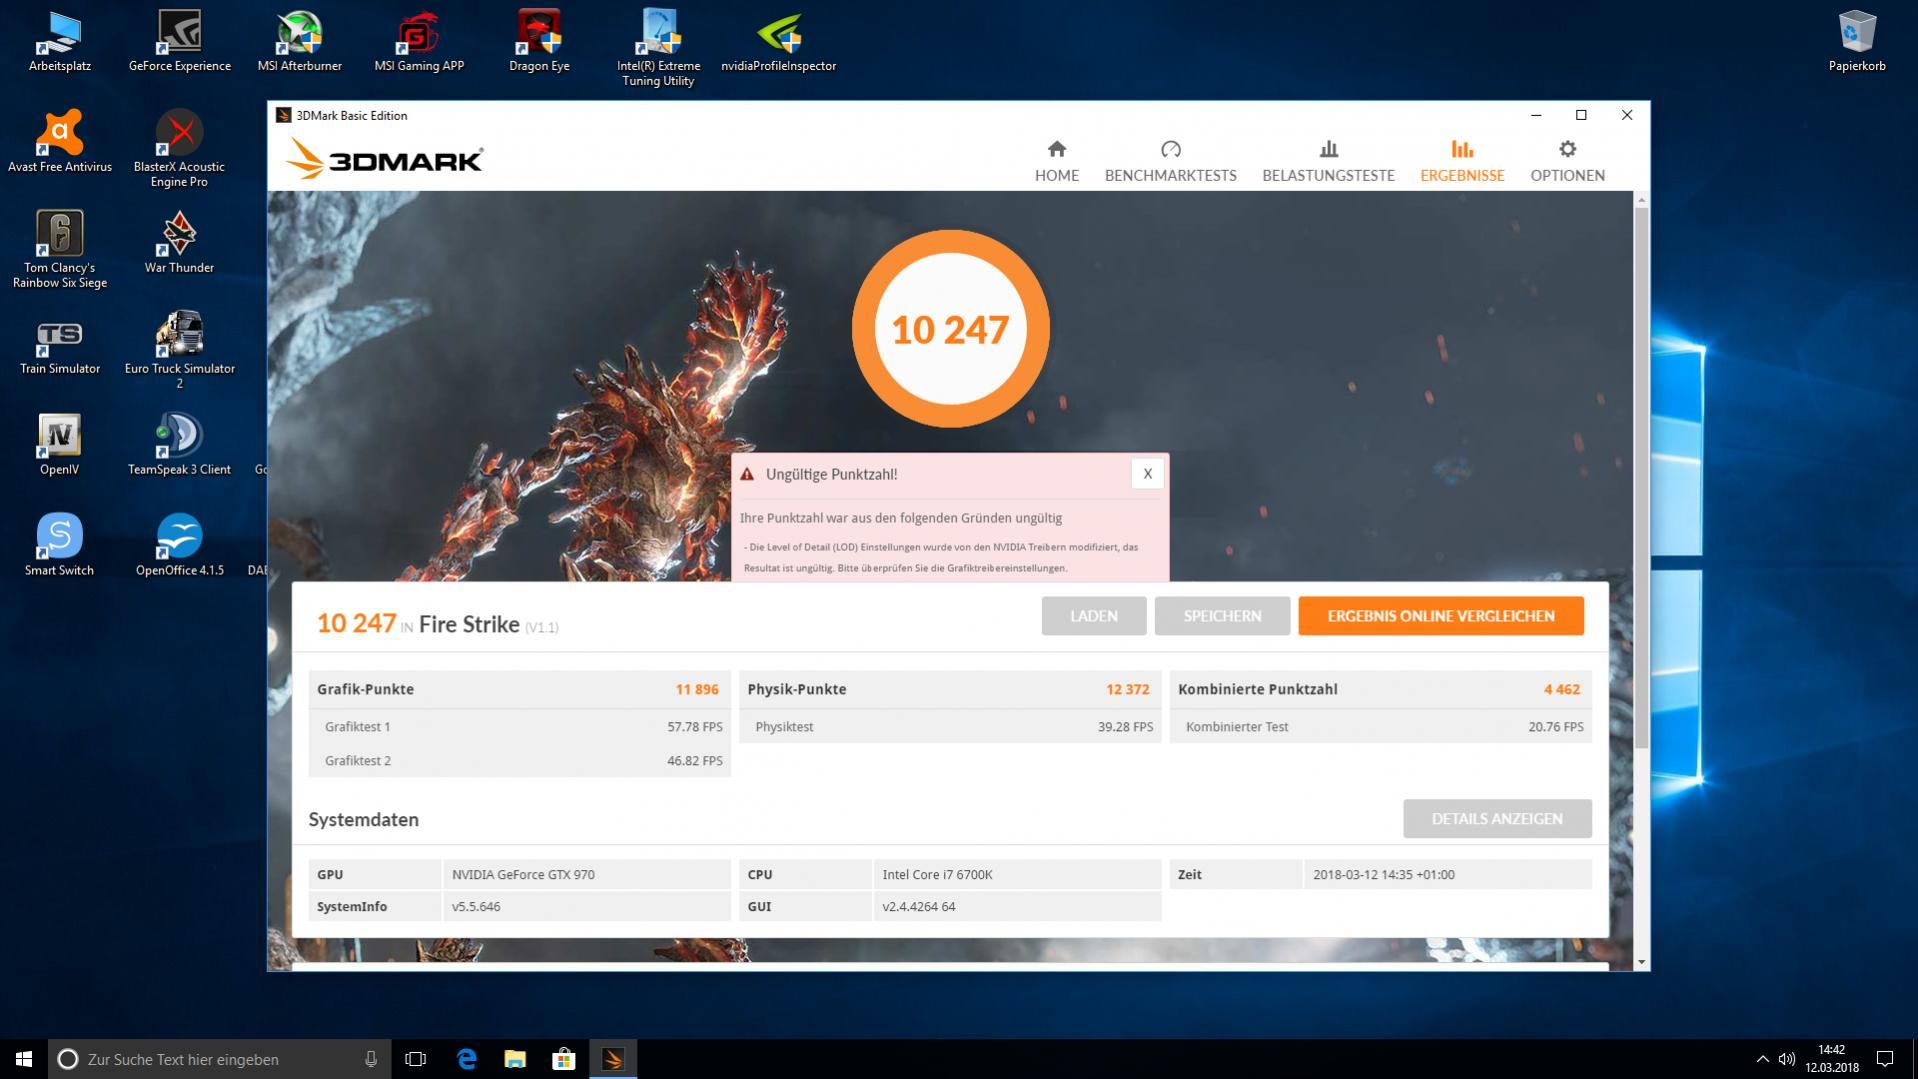Click the 3DMark logo
This screenshot has width=1918, height=1079.
pos(385,159)
